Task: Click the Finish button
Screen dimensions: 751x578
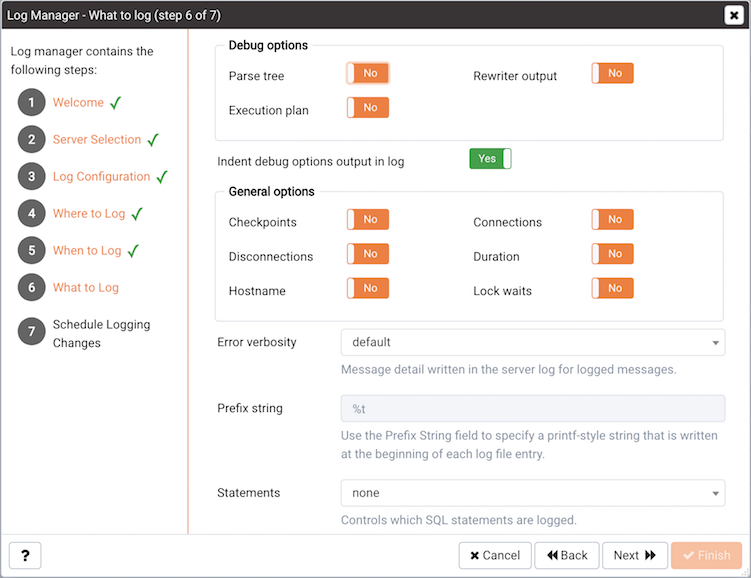Action: tap(706, 555)
